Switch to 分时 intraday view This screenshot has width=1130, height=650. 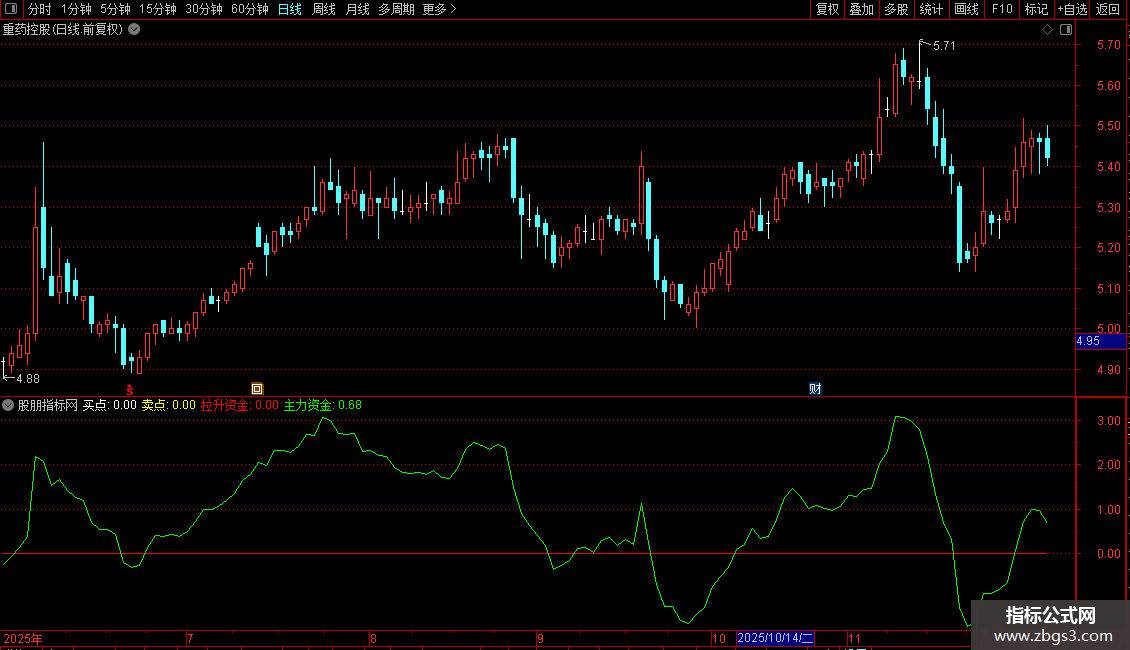click(40, 9)
